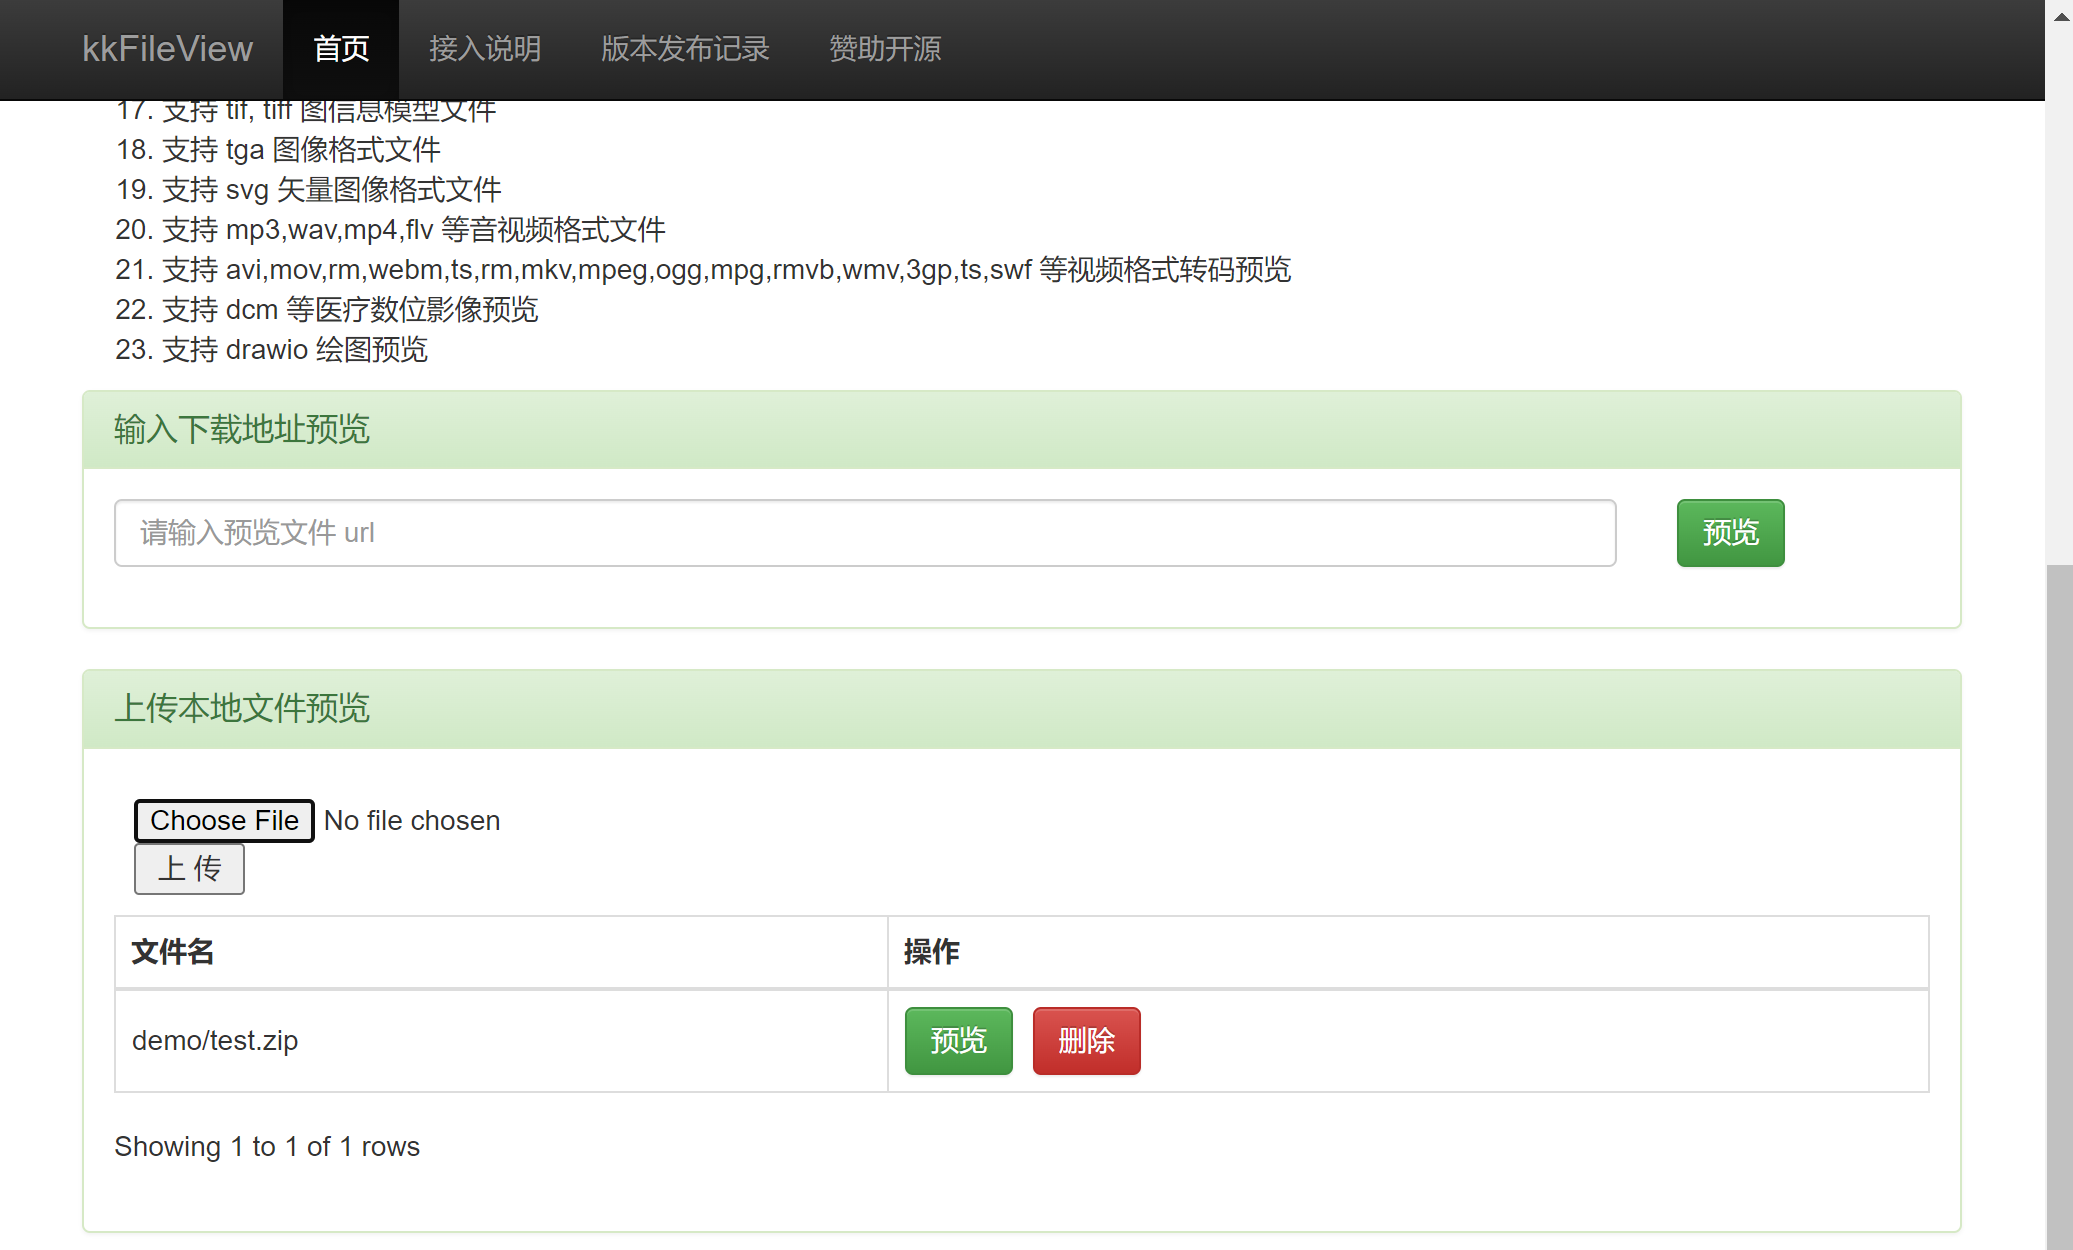
Task: Click the Choose File button
Action: pyautogui.click(x=224, y=821)
